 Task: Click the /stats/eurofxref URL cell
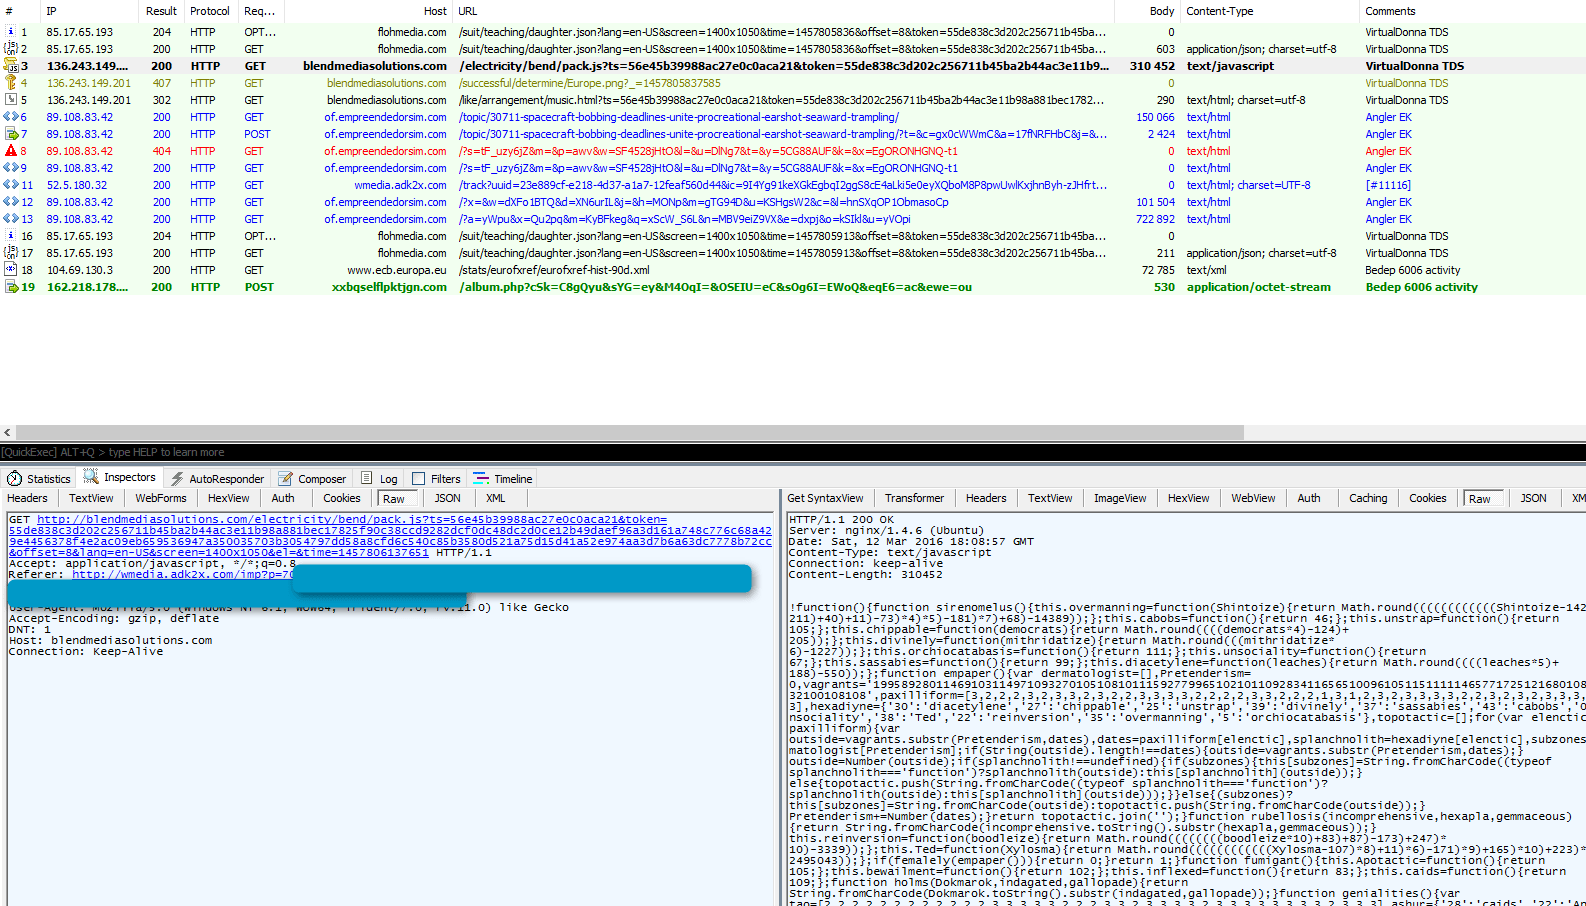point(554,270)
